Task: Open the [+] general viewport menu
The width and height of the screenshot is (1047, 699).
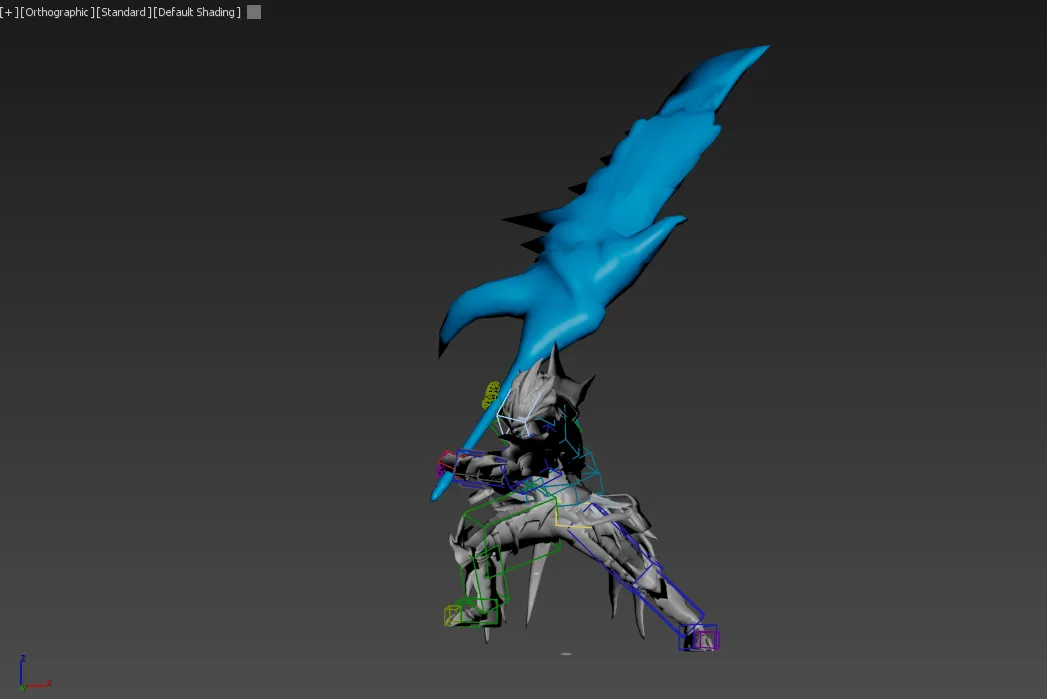Action: click(9, 12)
